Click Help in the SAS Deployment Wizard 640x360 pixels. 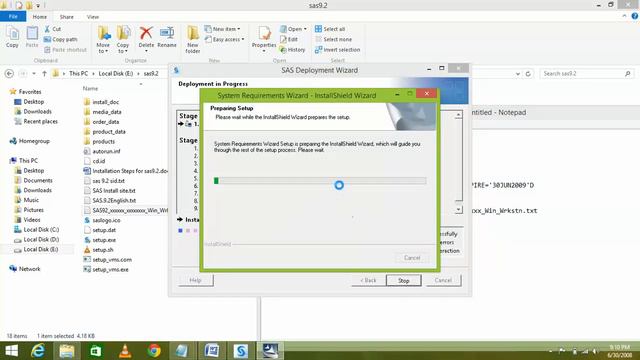pyautogui.click(x=196, y=280)
